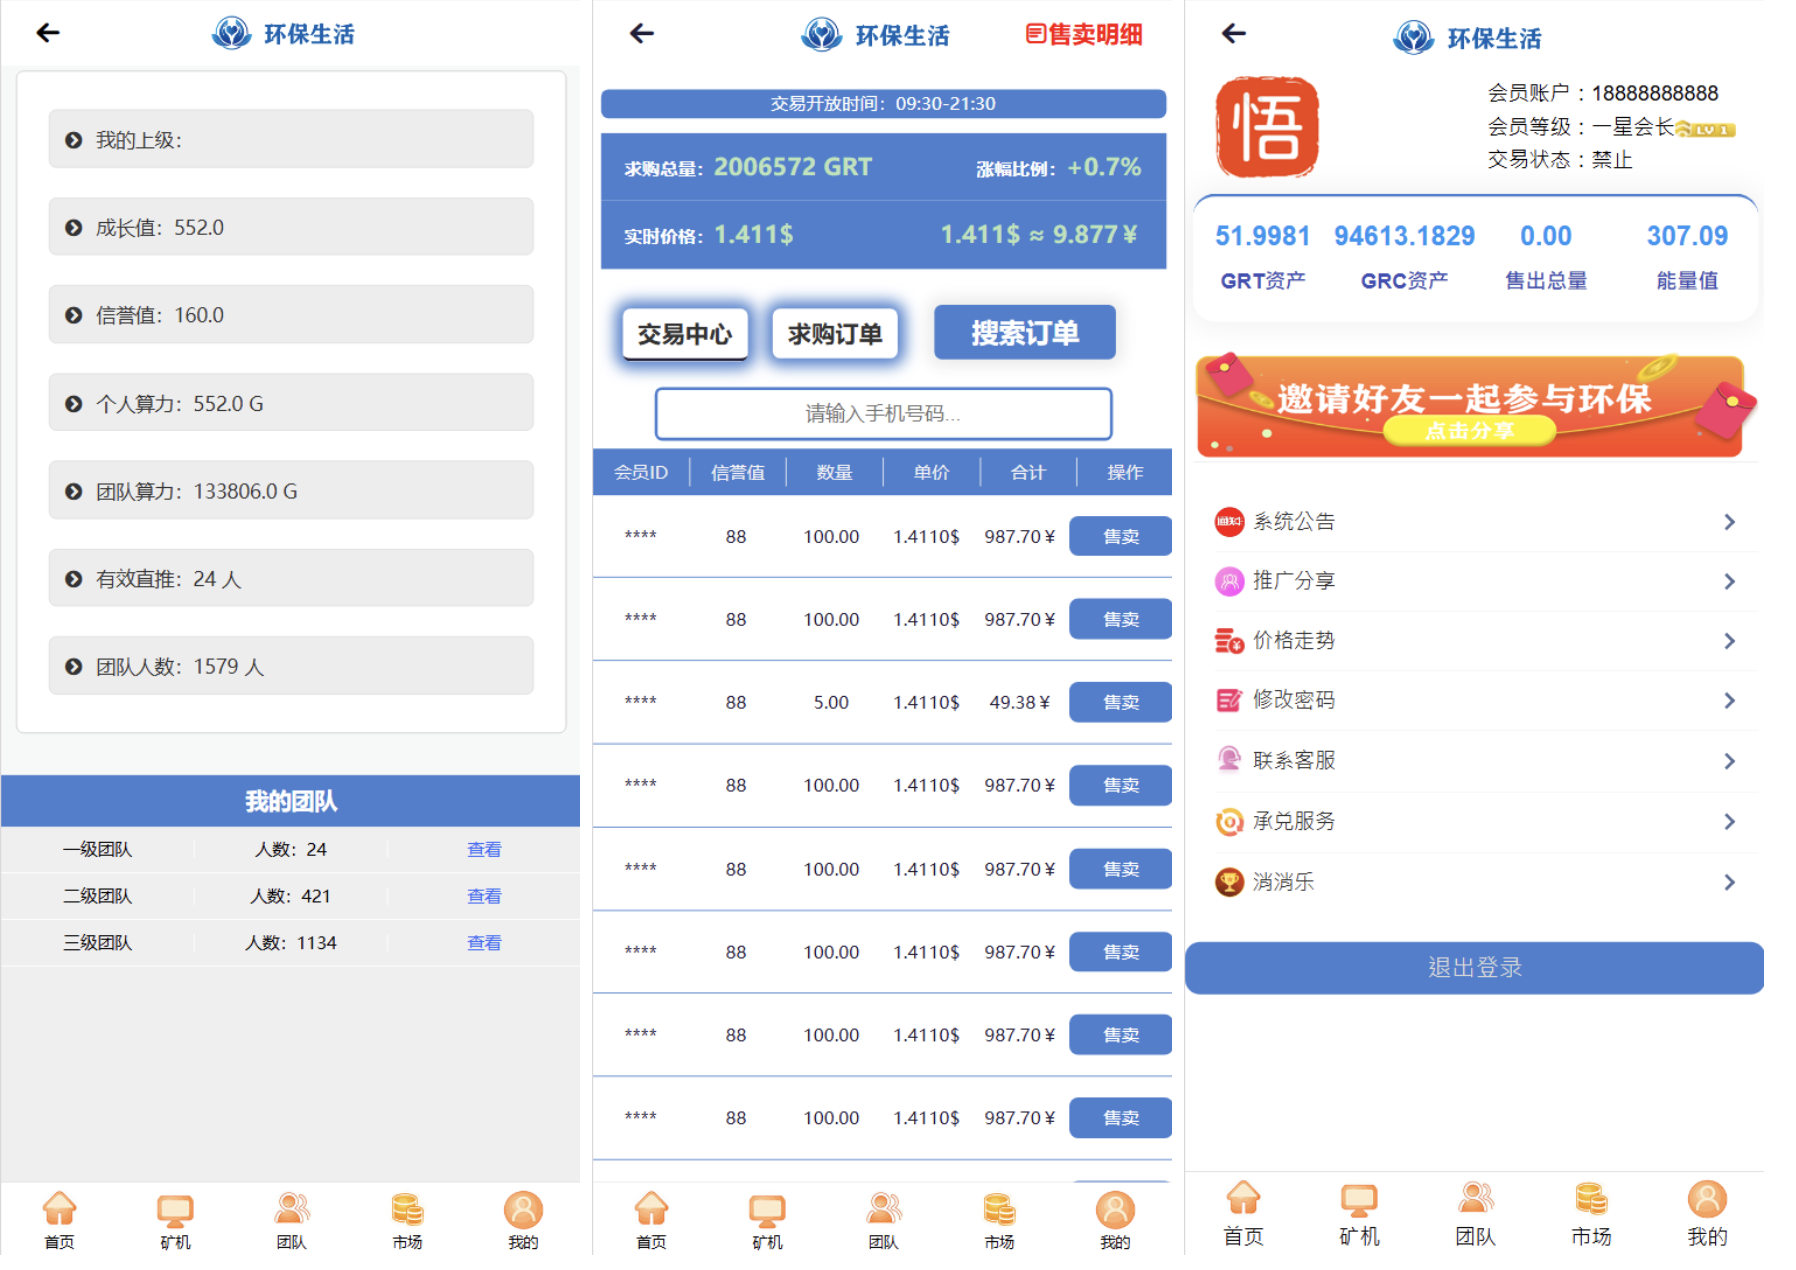The height and width of the screenshot is (1270, 1796).
Task: Open the 售卖明细 sales details link
Action: point(1084,35)
